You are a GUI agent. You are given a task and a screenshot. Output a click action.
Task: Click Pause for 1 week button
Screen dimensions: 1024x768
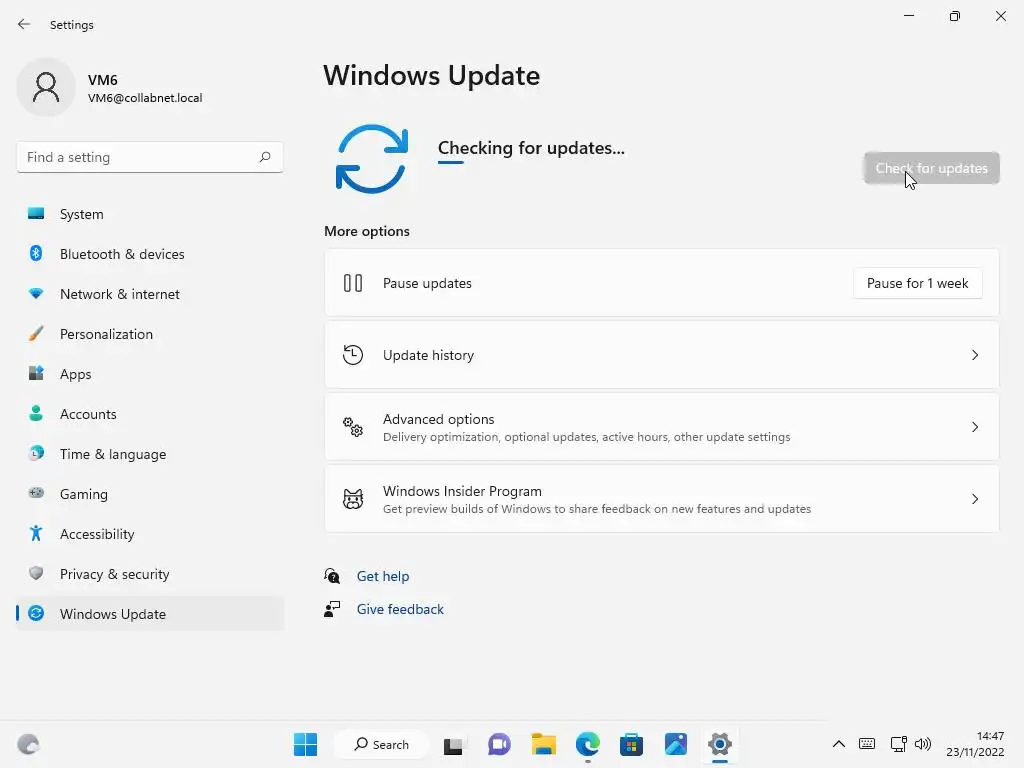click(x=917, y=283)
